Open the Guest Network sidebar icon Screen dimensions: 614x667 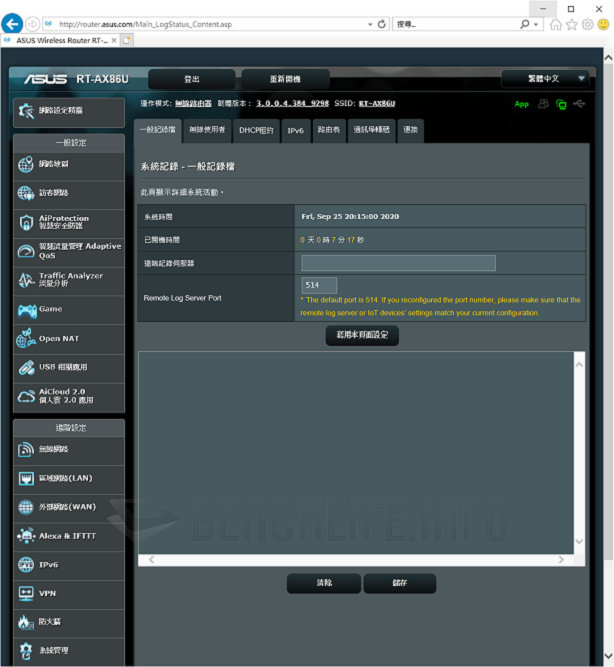(26, 193)
